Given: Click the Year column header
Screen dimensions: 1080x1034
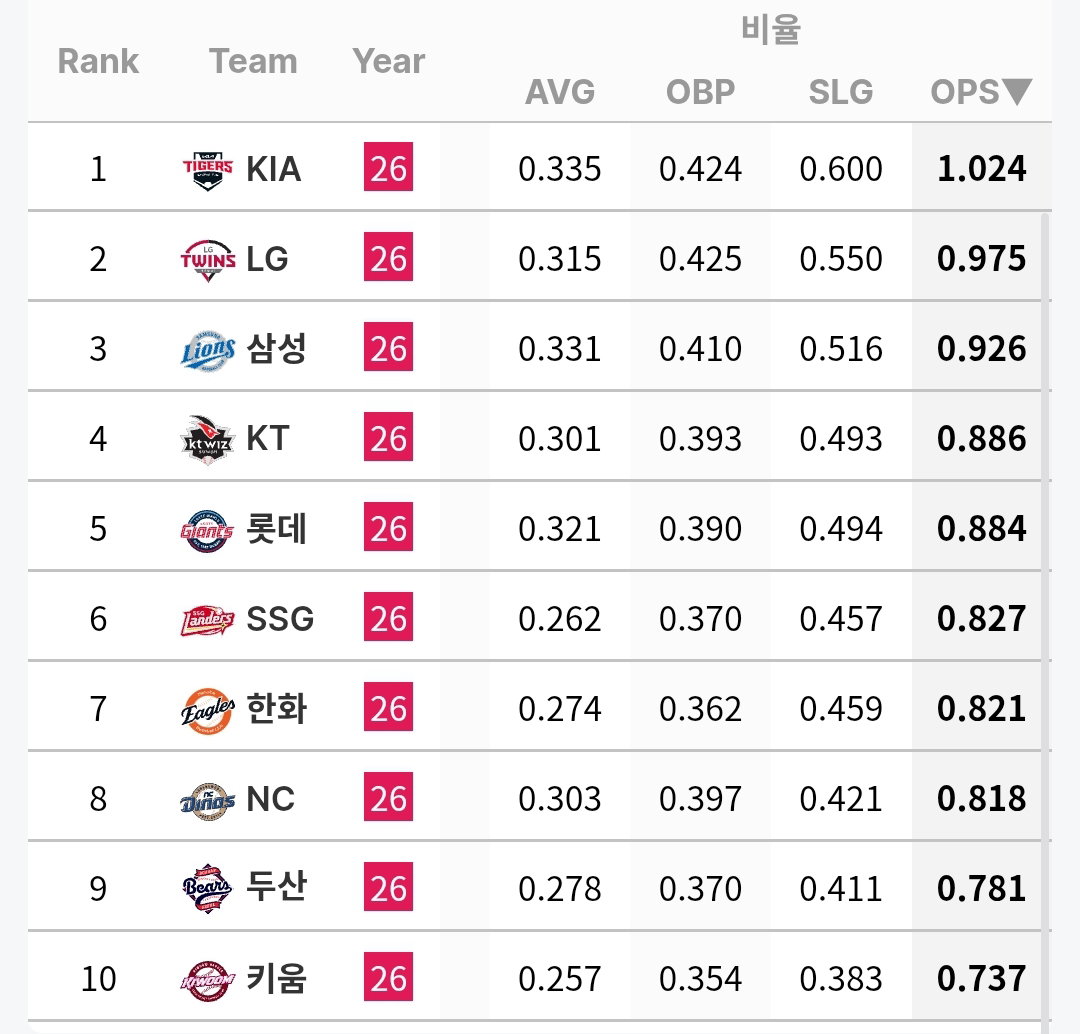Looking at the screenshot, I should pyautogui.click(x=388, y=61).
